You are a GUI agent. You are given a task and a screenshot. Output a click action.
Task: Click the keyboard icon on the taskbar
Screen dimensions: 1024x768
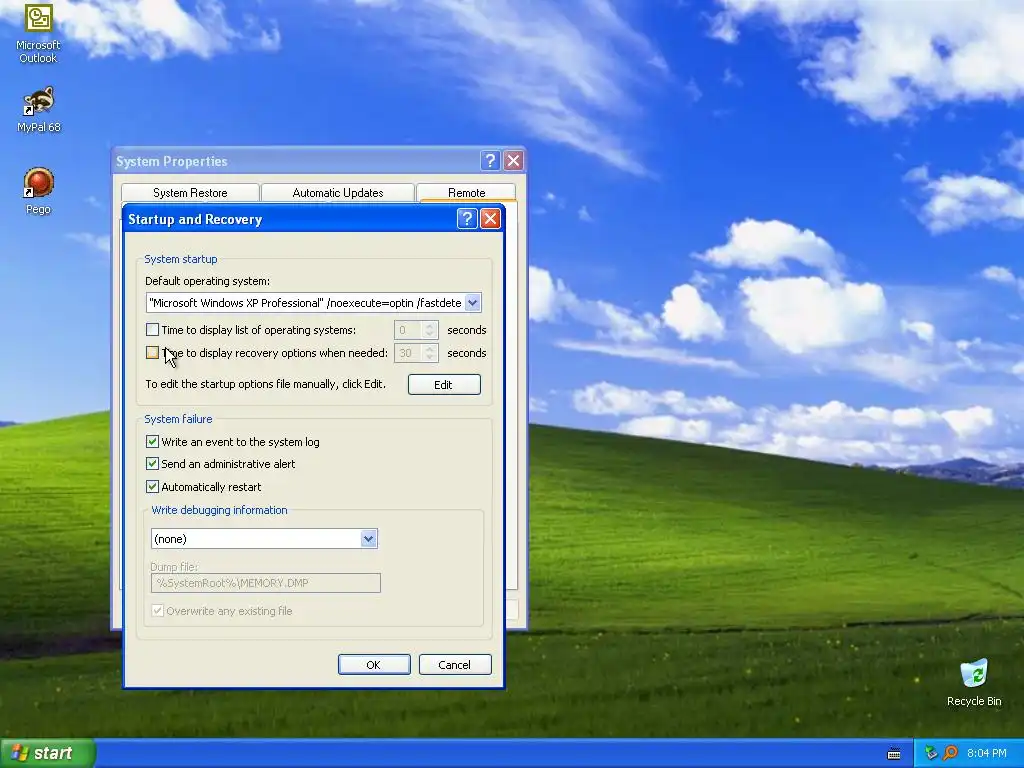click(894, 754)
